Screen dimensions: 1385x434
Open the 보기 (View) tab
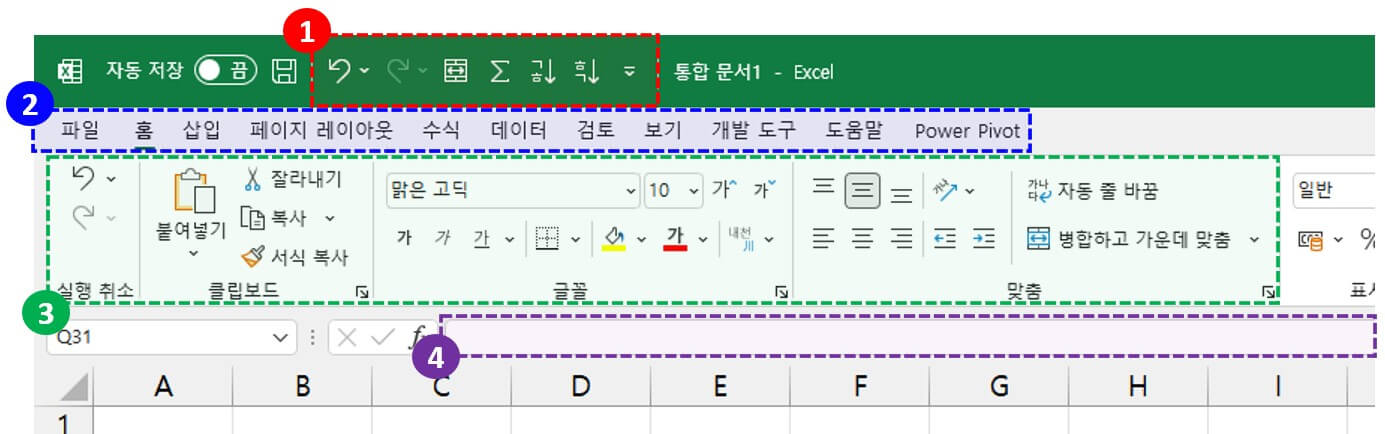663,130
